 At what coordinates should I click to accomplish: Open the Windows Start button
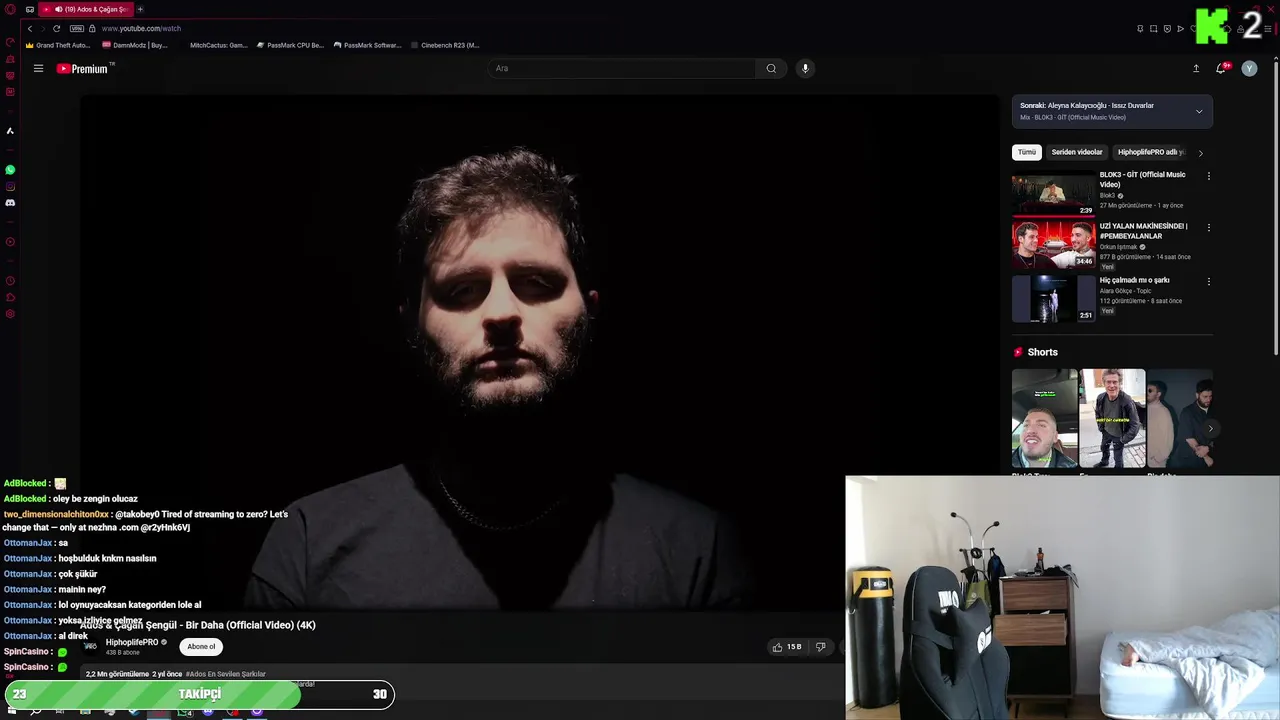12,712
